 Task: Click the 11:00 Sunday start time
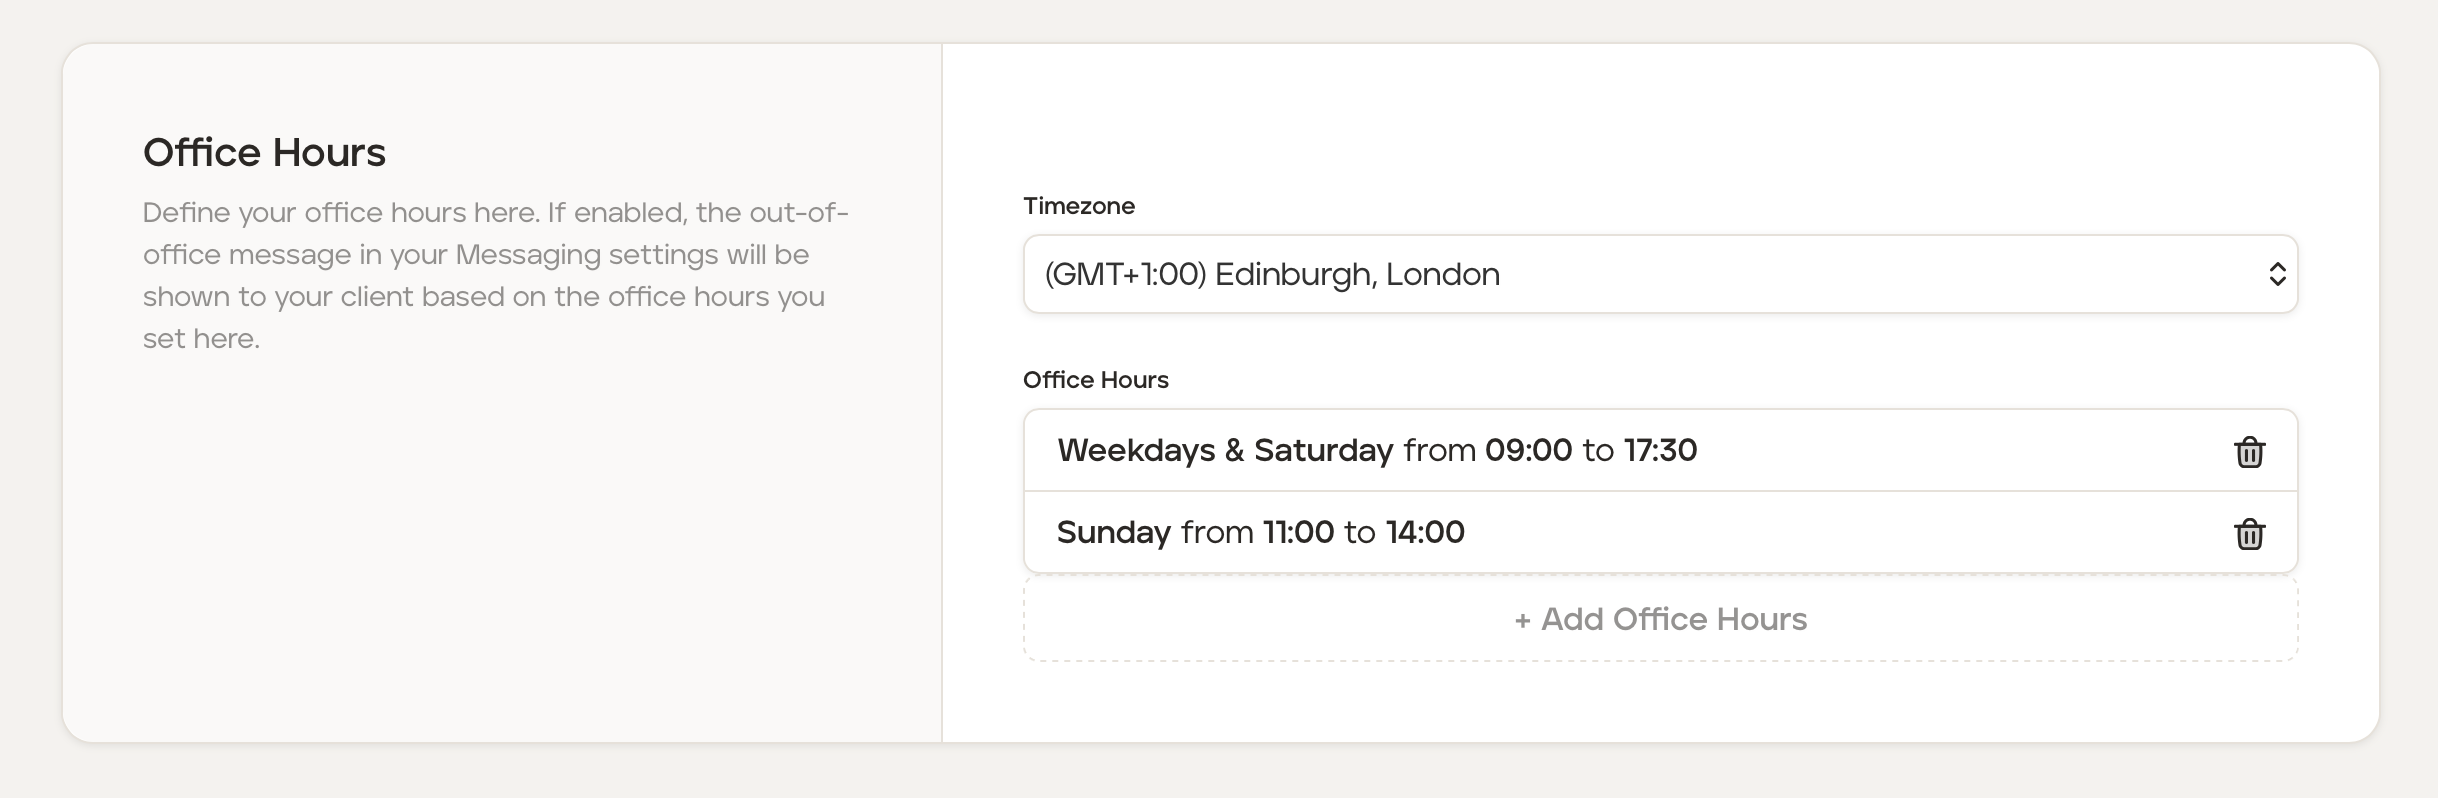coord(1298,532)
